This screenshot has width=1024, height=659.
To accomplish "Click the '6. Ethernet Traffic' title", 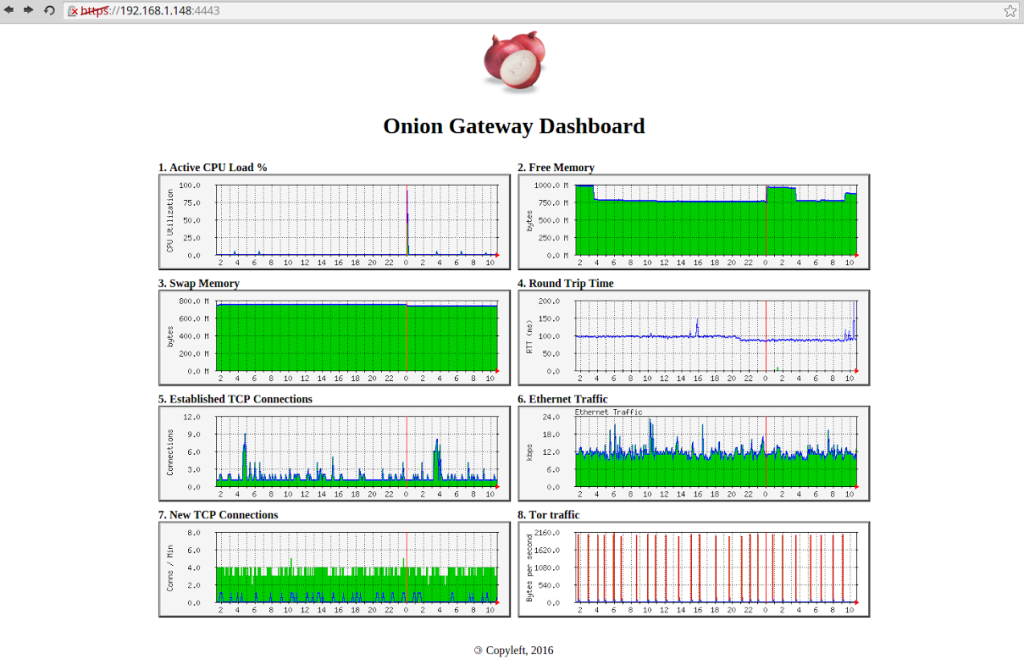I will pyautogui.click(x=562, y=398).
